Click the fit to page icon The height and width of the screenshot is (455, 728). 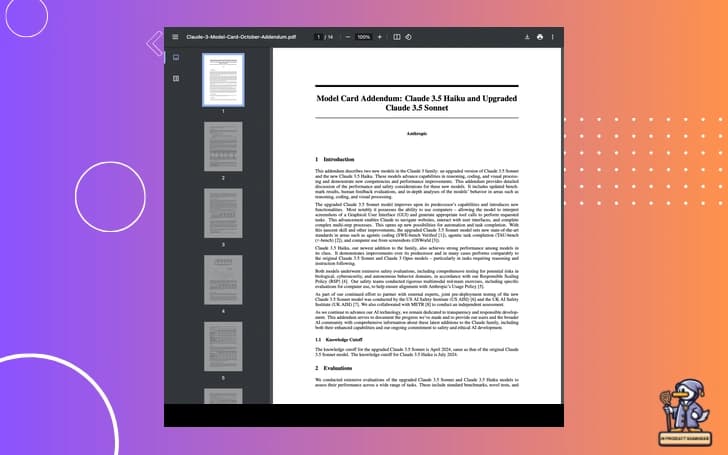point(397,37)
